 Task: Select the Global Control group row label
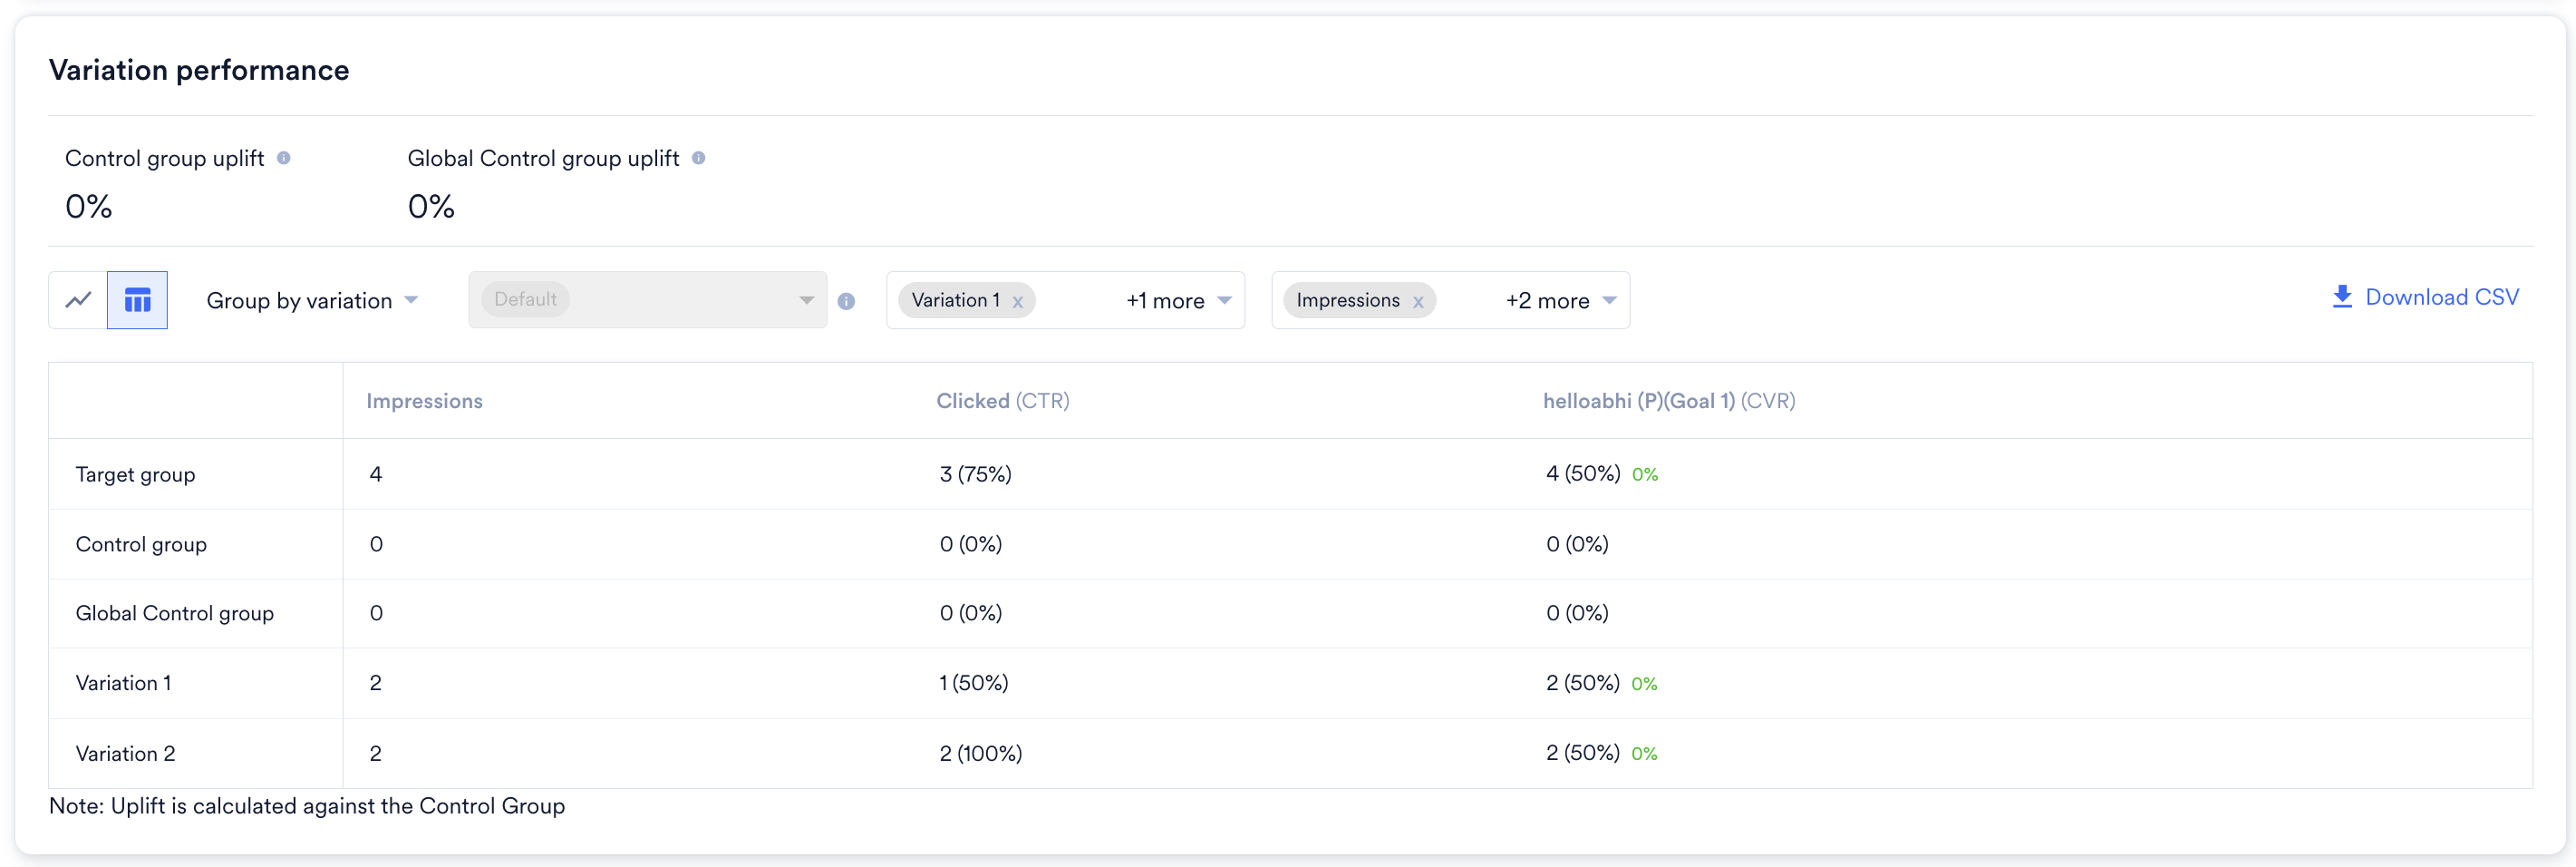point(174,614)
